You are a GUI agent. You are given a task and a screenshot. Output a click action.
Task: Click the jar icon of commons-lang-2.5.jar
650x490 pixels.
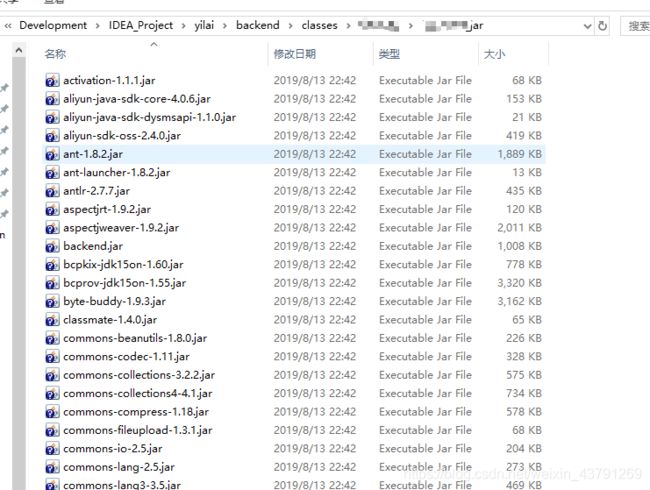pyautogui.click(x=52, y=467)
